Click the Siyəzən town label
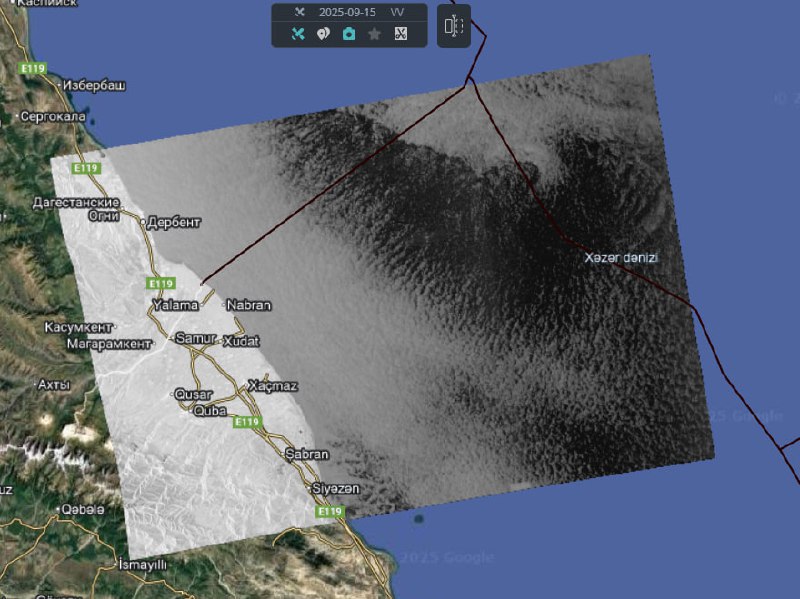 tap(335, 488)
